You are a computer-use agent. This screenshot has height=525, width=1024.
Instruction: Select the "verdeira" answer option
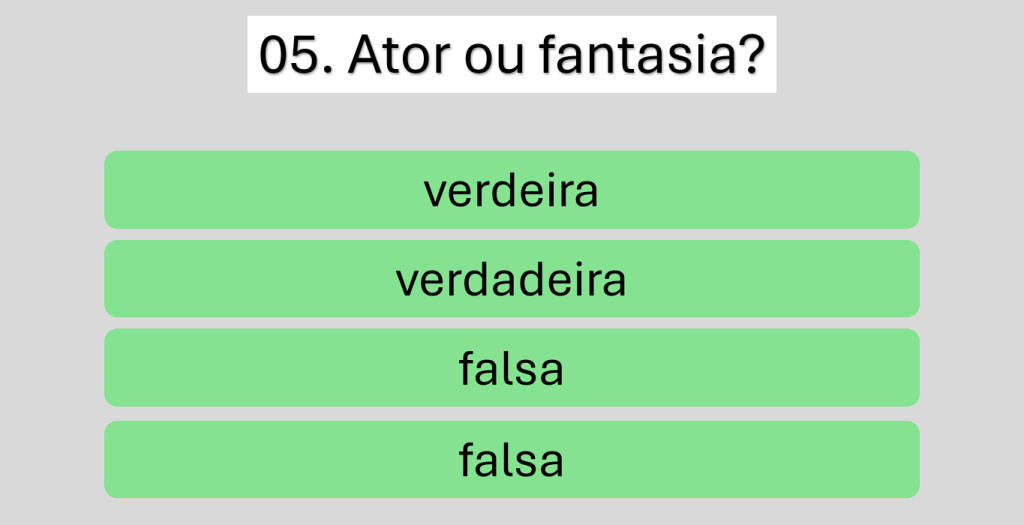tap(511, 190)
